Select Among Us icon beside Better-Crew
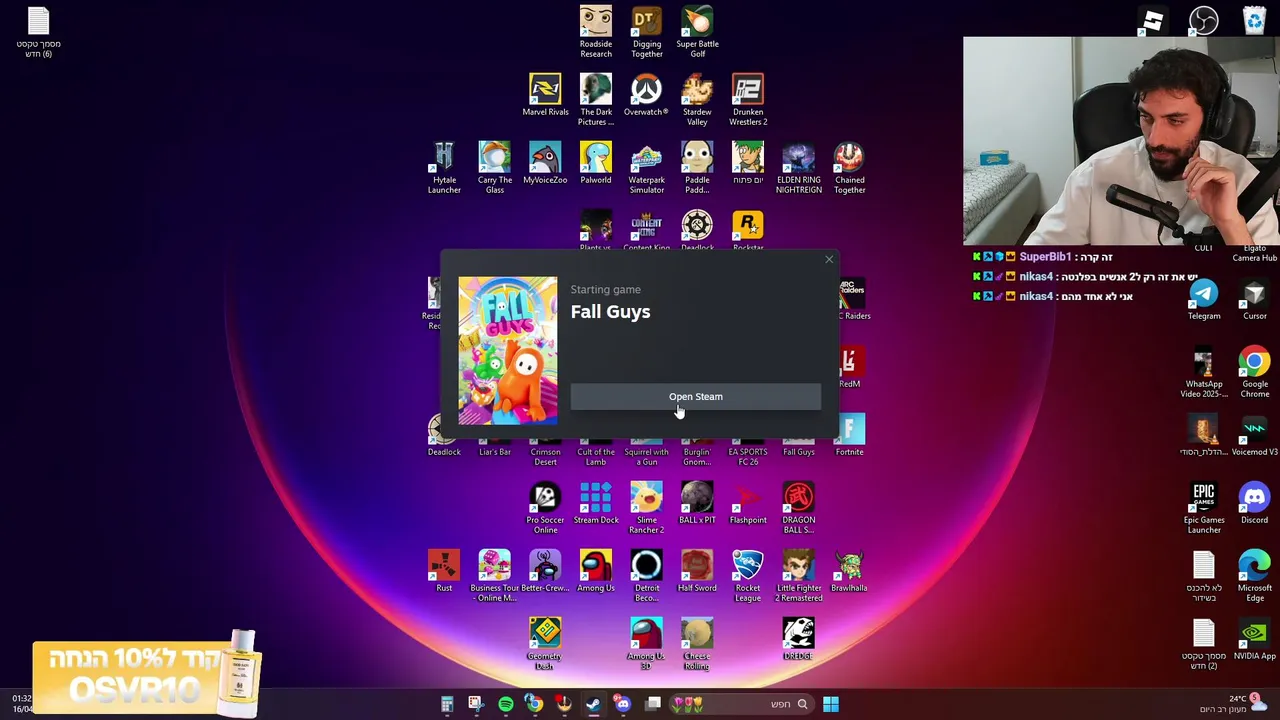Screen dimensions: 1280x720 coord(596,571)
